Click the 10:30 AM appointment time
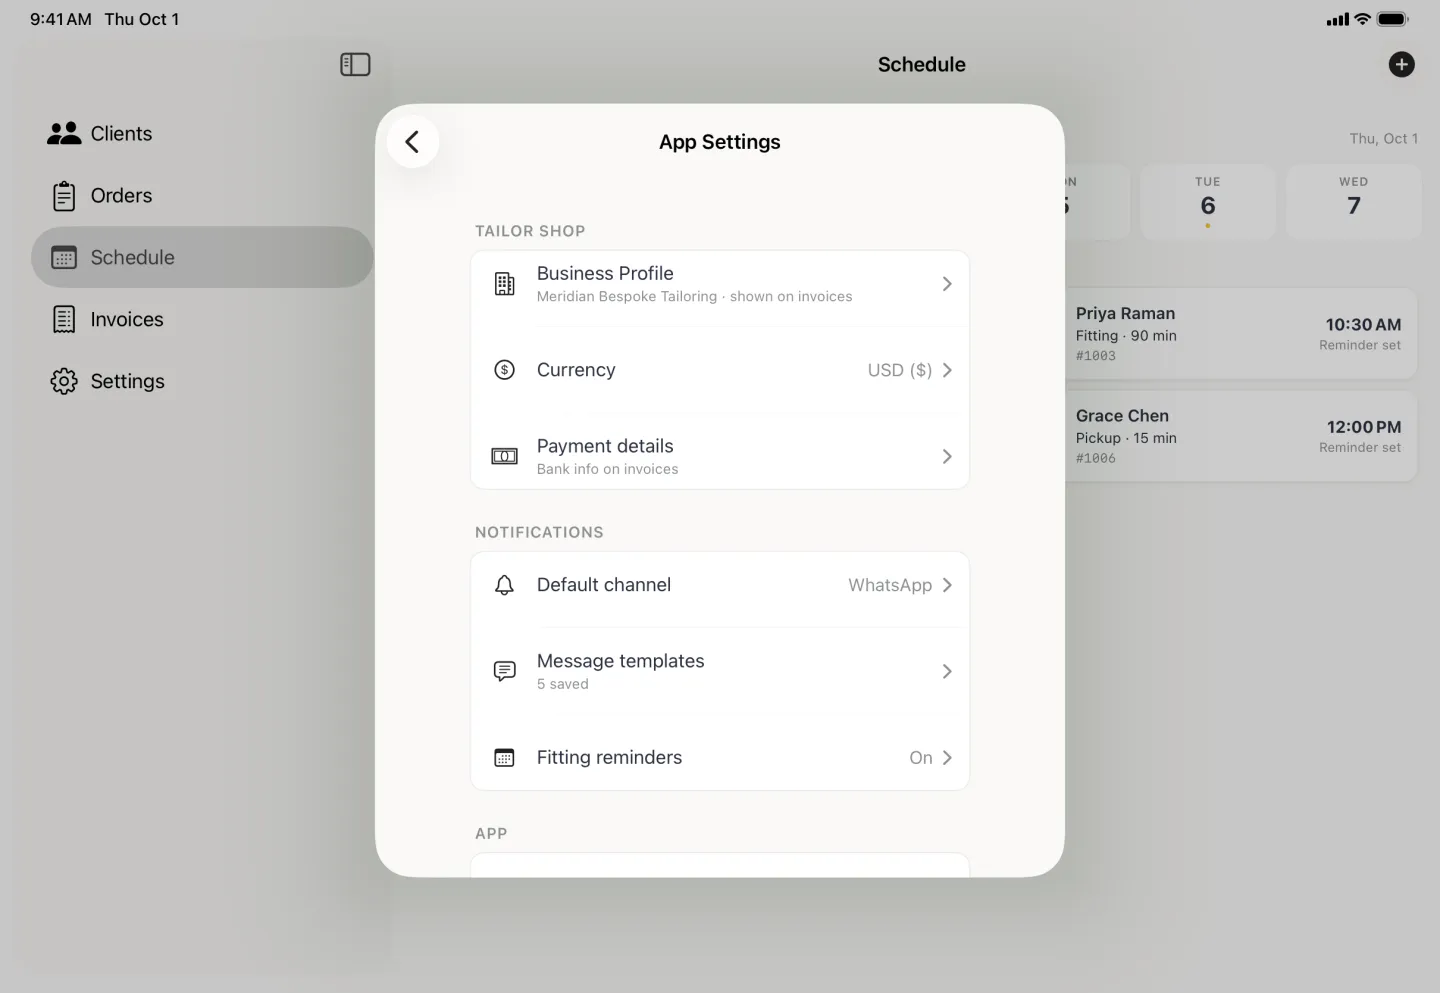The height and width of the screenshot is (993, 1440). coord(1363,325)
